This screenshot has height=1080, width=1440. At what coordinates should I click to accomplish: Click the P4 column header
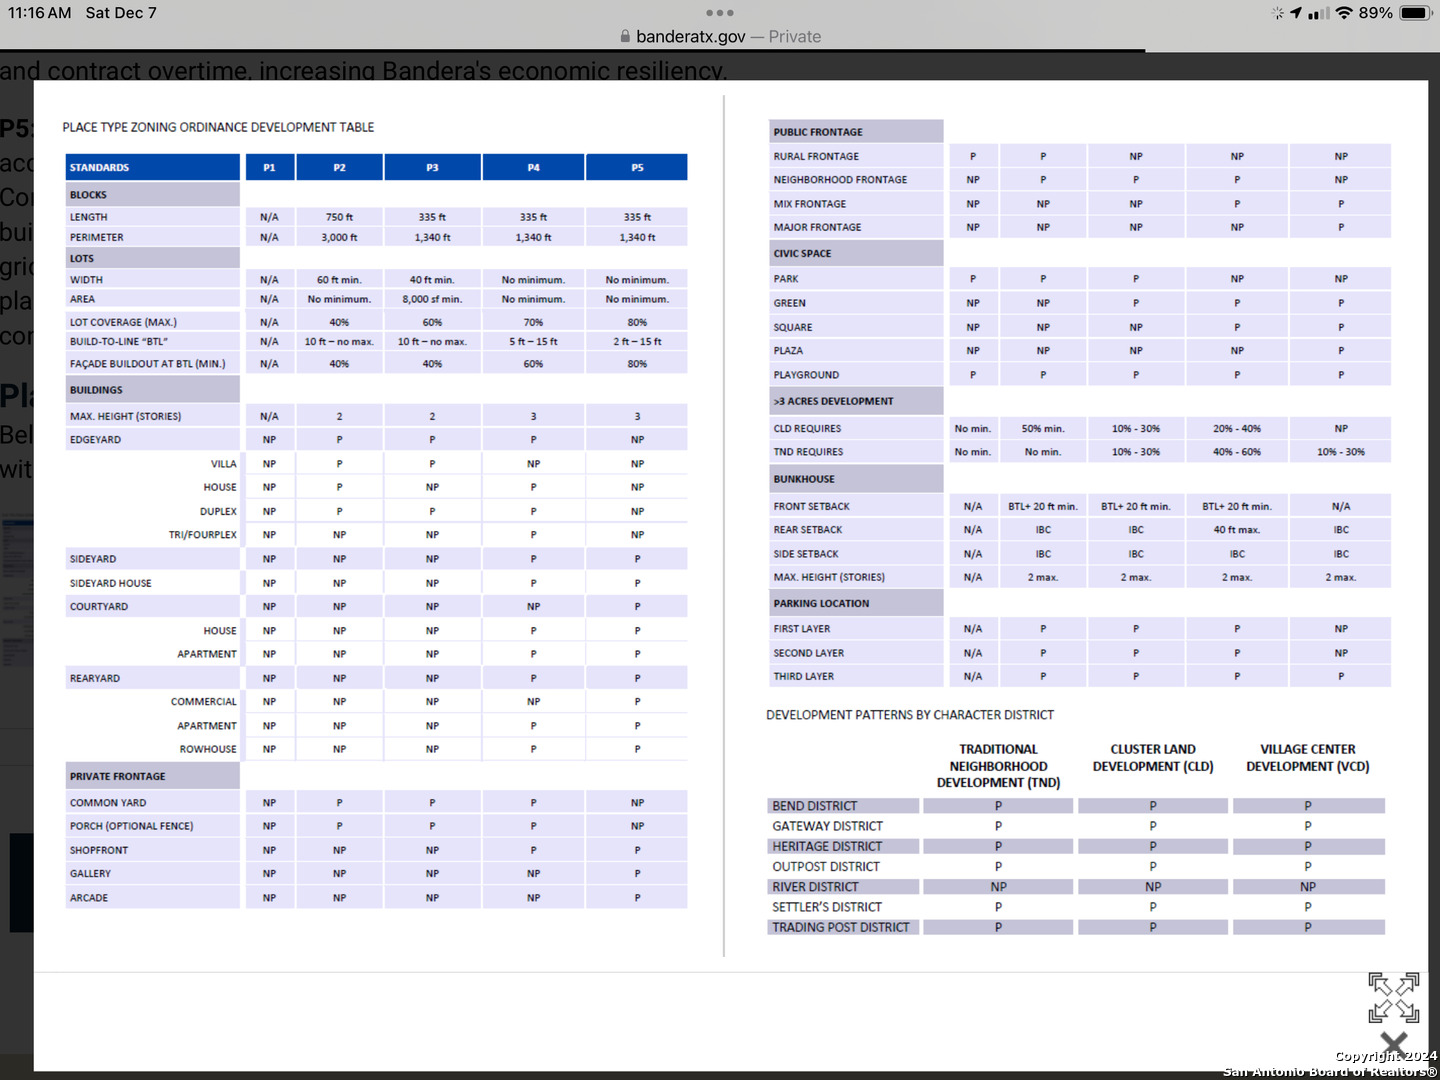point(533,167)
